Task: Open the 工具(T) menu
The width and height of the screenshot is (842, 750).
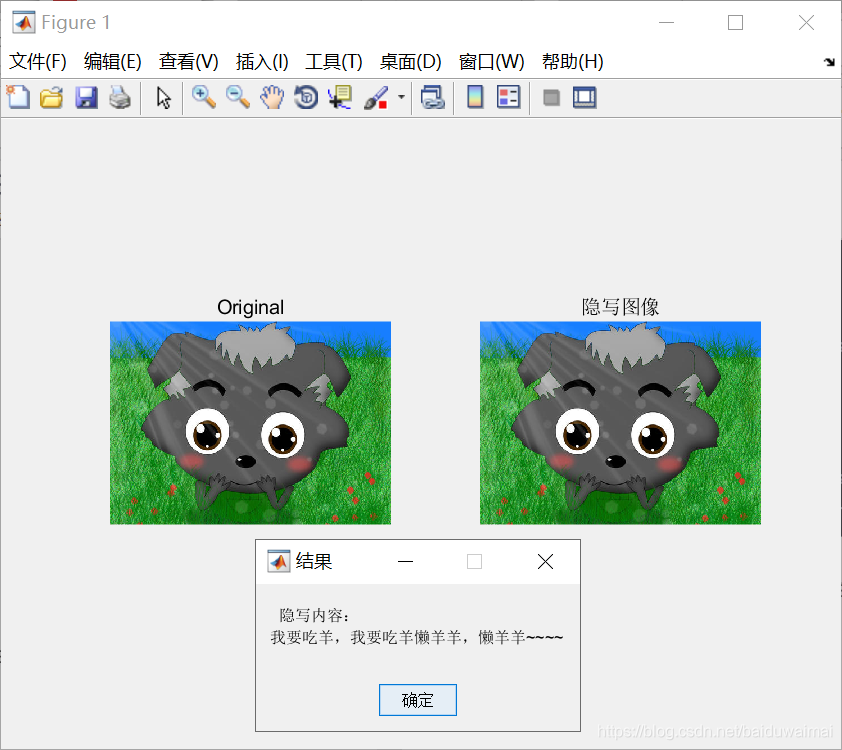Action: 334,62
